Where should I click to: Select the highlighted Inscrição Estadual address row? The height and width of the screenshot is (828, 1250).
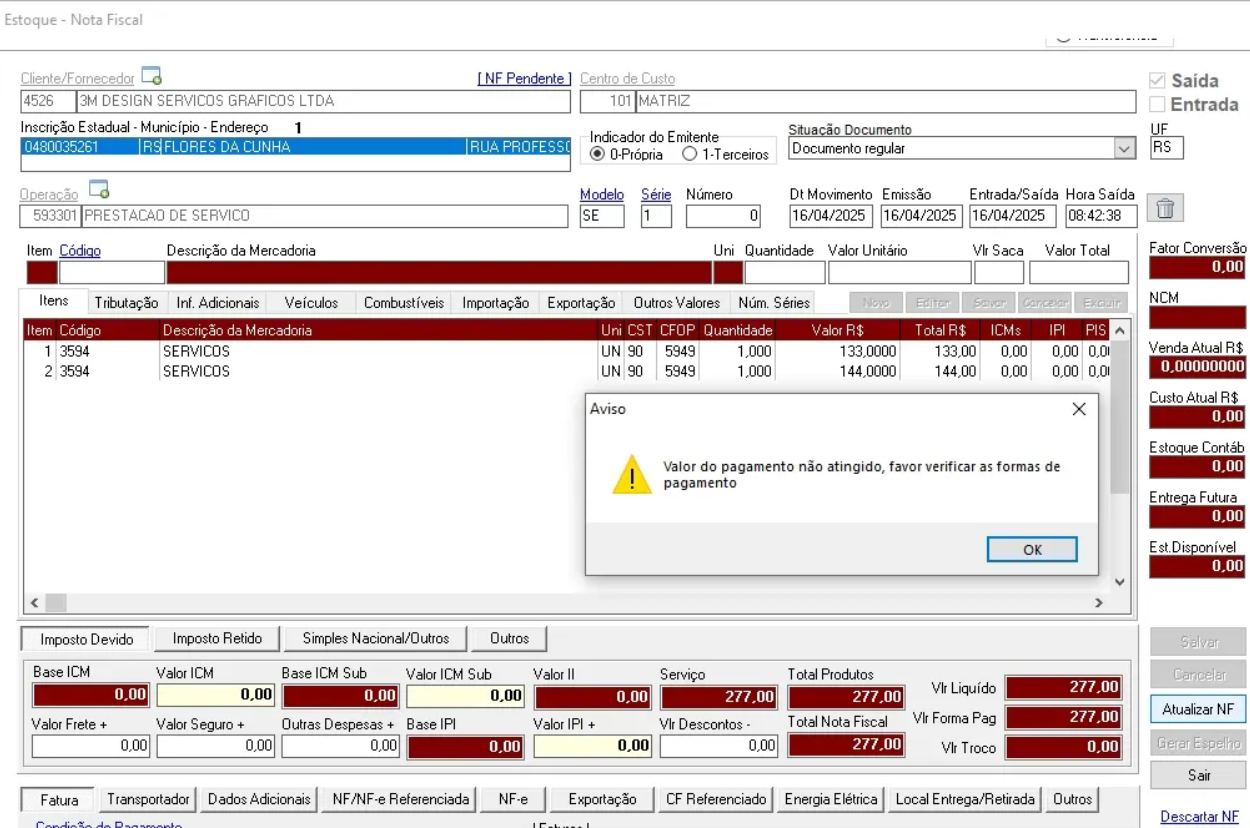296,147
